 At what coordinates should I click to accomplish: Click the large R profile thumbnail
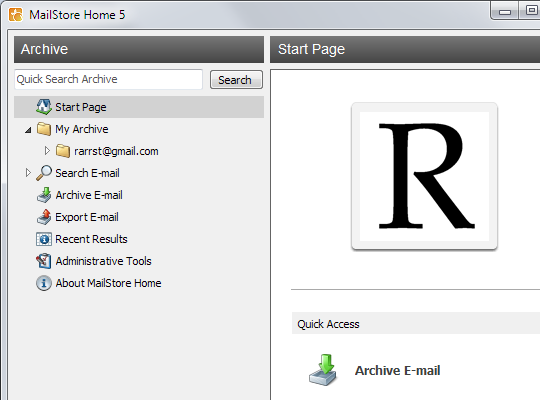tap(424, 176)
